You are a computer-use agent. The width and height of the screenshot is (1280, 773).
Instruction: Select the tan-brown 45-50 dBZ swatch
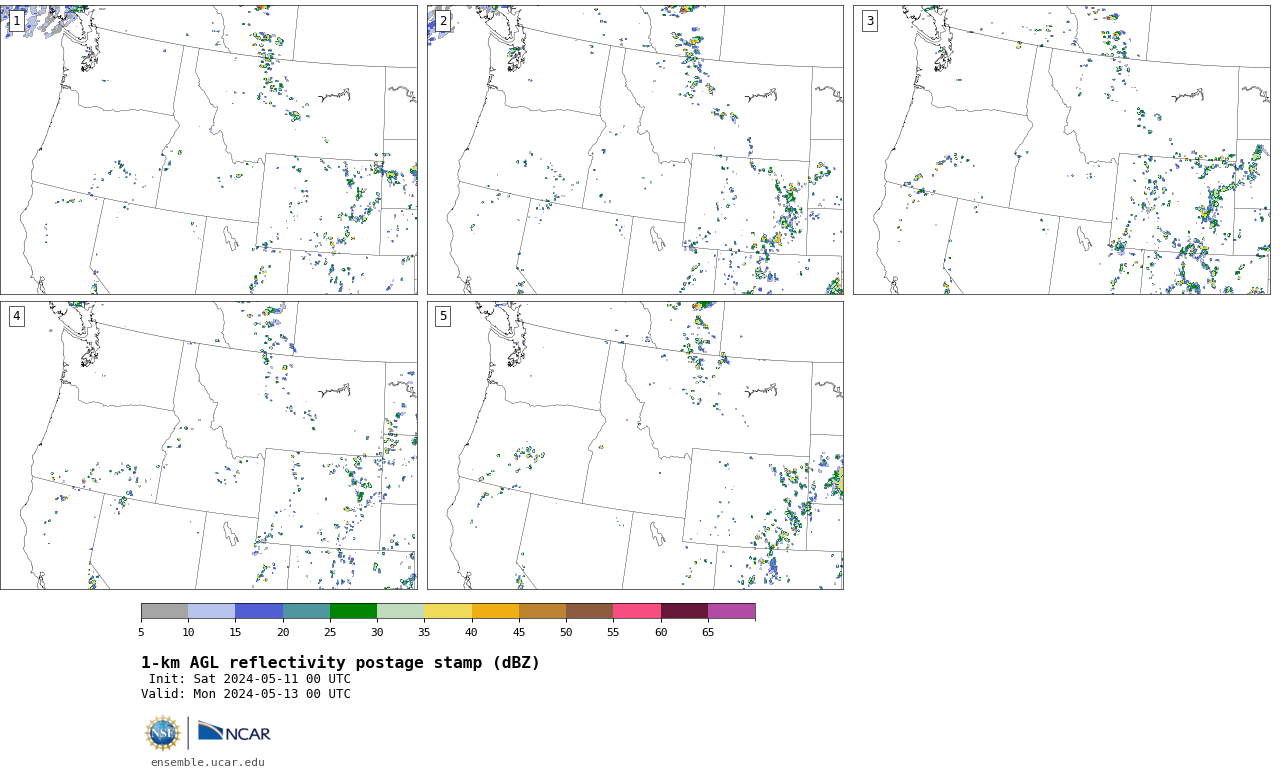pos(542,611)
